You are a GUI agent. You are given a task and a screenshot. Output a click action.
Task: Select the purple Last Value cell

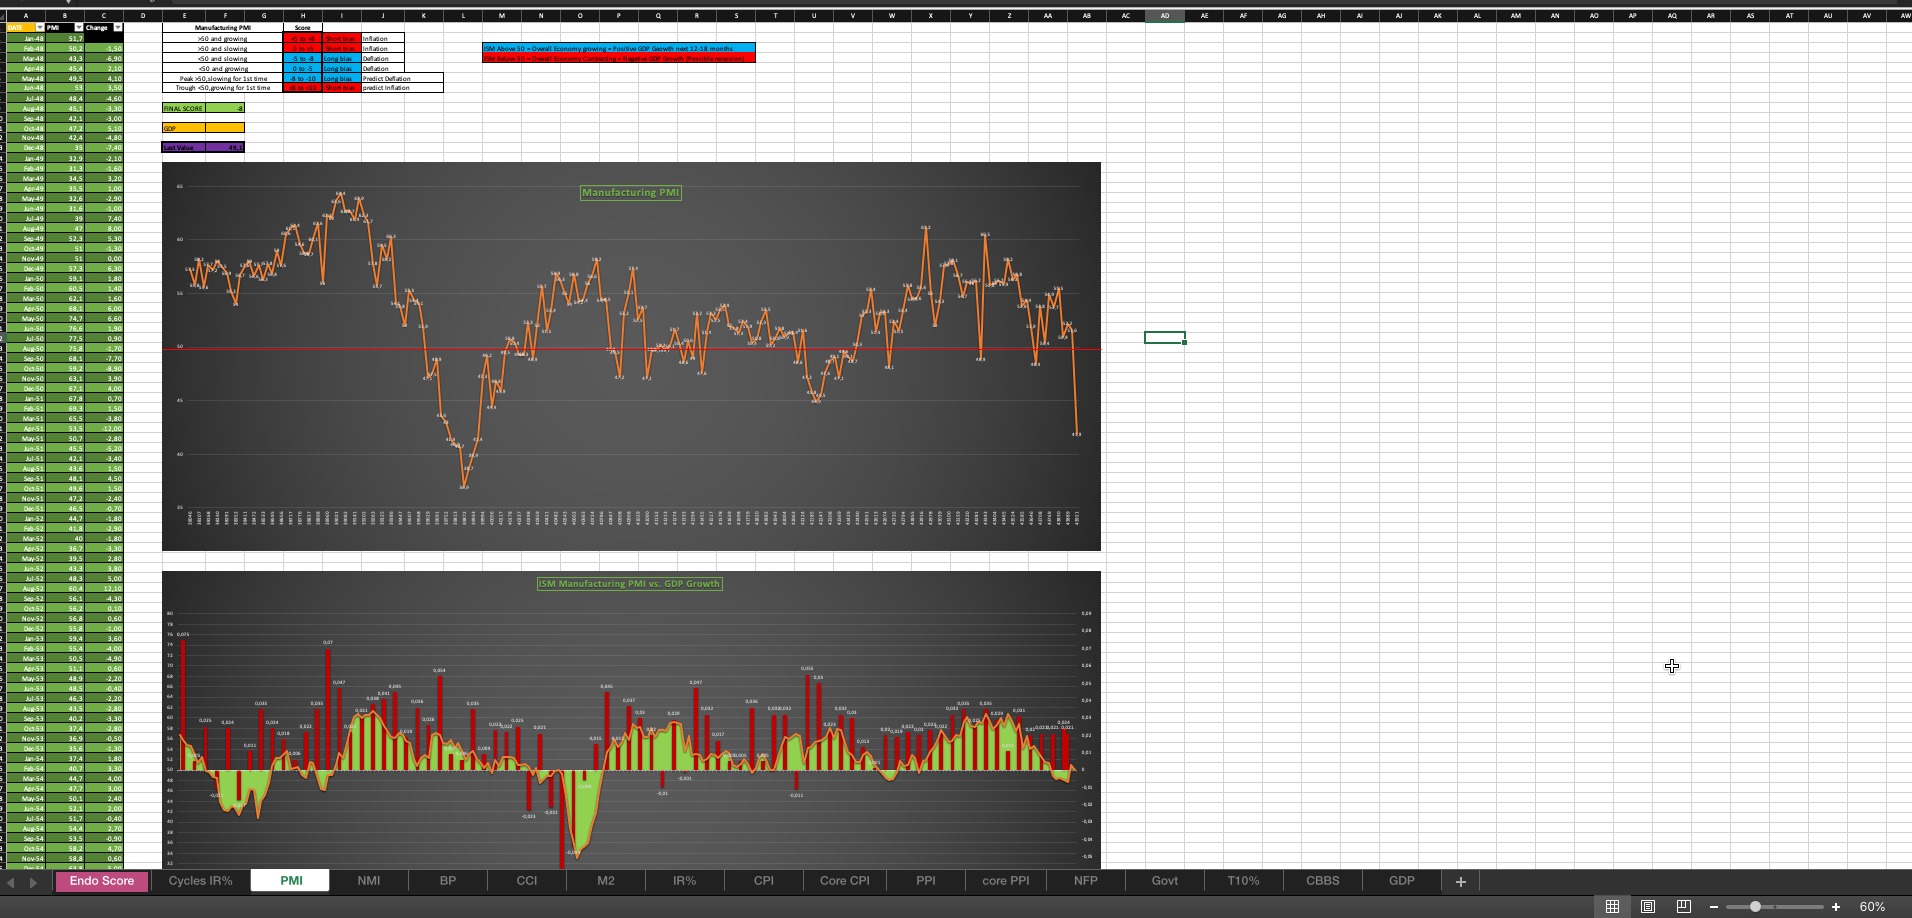tap(184, 148)
